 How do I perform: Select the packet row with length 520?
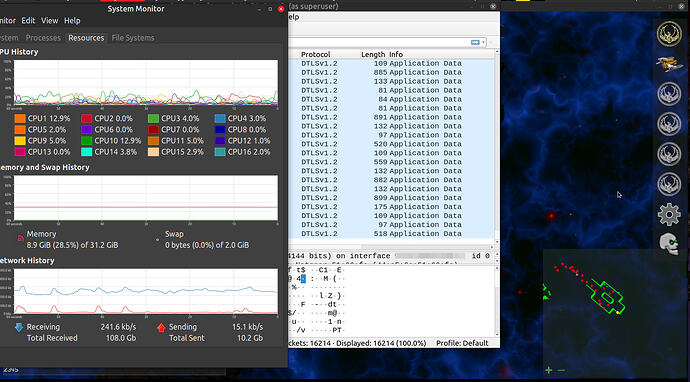[x=391, y=144]
